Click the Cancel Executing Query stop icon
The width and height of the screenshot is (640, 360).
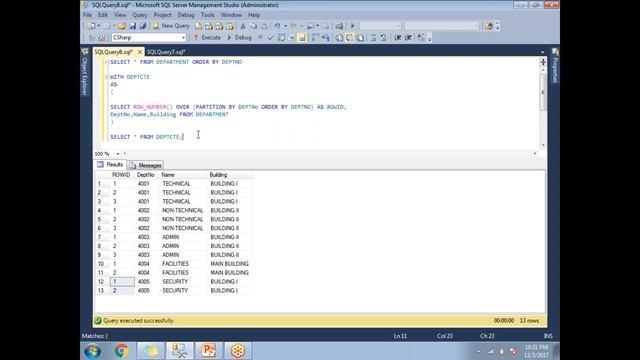coord(260,38)
